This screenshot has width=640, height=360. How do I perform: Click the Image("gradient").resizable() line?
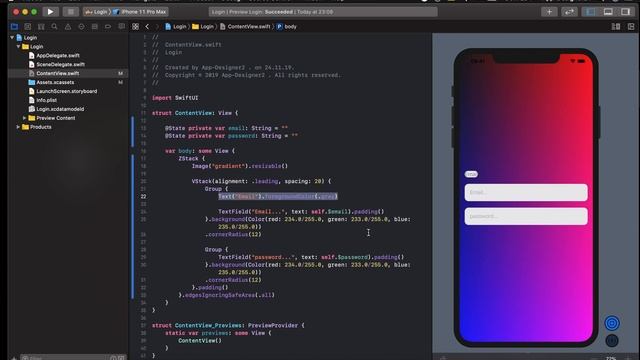click(240, 166)
